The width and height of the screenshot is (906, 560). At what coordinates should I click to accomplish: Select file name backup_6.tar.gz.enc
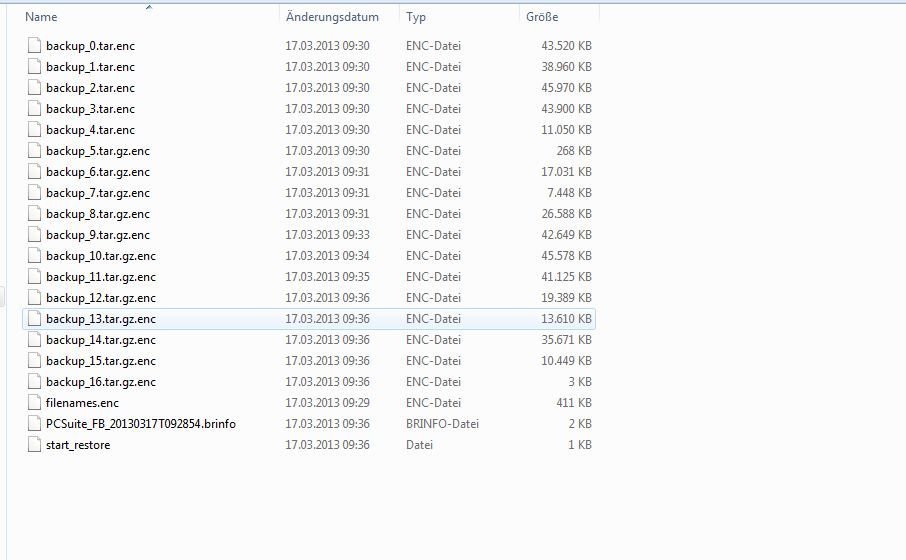(x=98, y=172)
